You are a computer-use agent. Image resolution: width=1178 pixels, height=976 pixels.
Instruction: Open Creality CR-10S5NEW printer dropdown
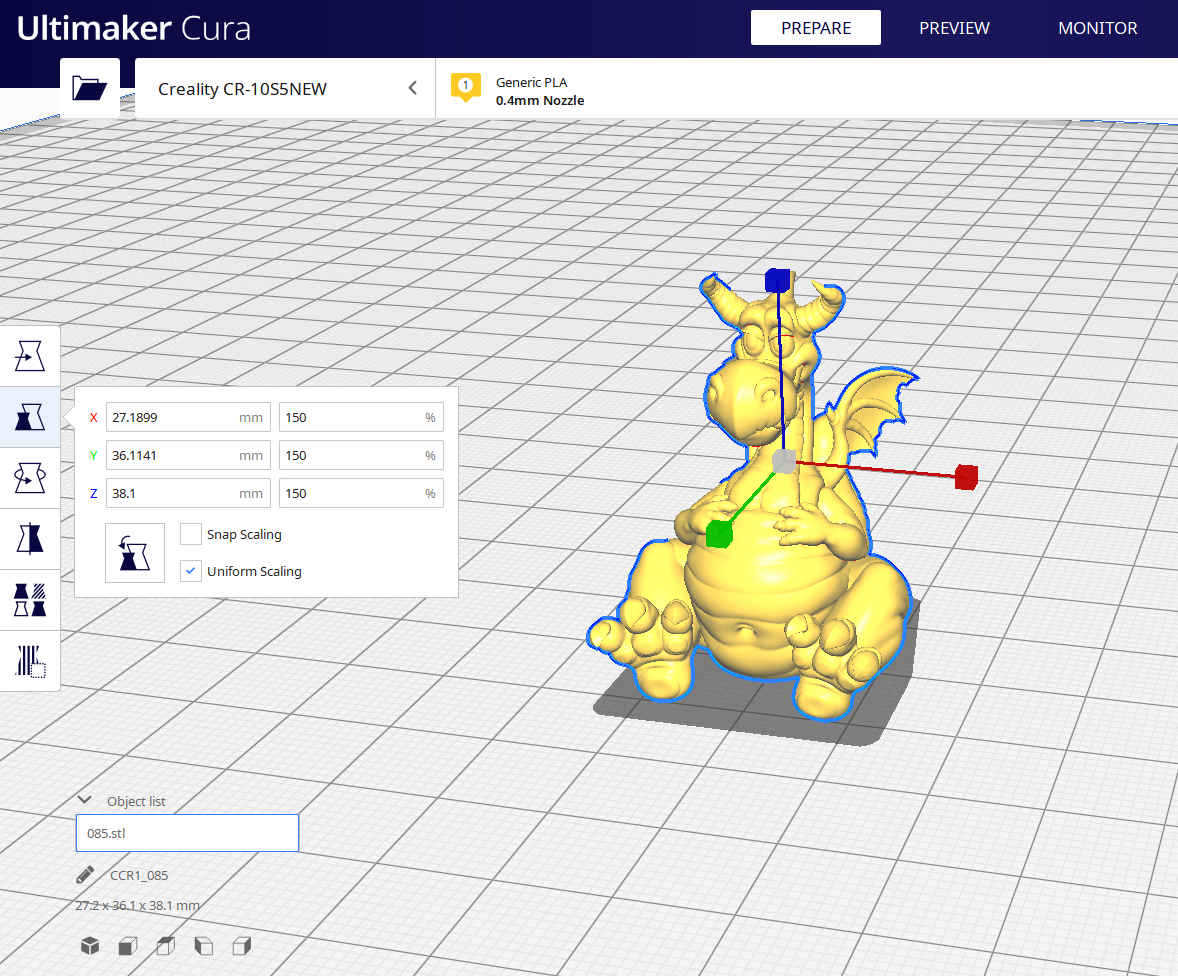click(x=285, y=88)
